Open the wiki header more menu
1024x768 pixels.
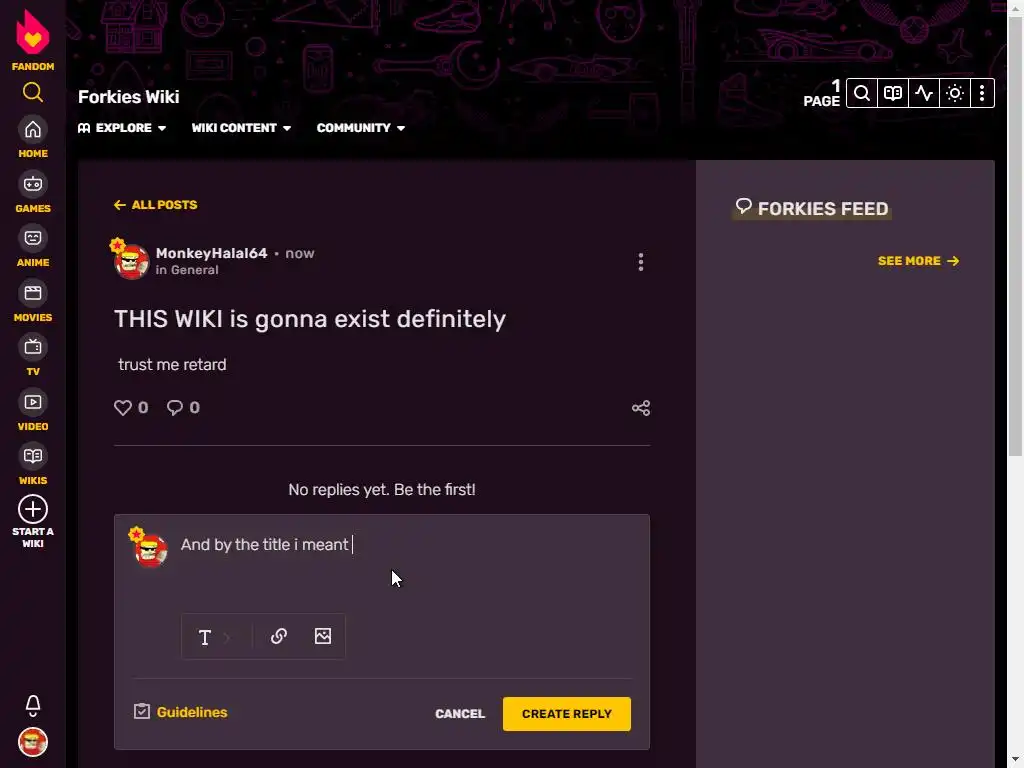coord(982,93)
